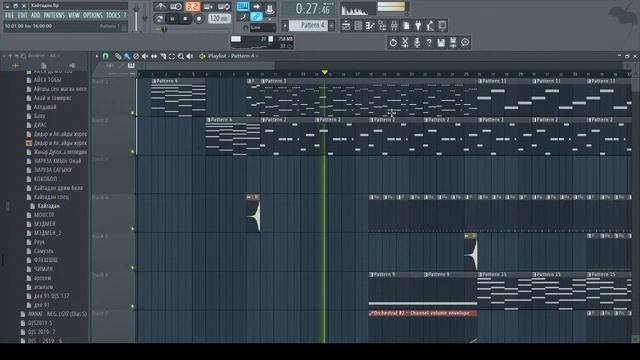The height and width of the screenshot is (360, 640).
Task: Click the 0:27:46 time display
Action: [313, 9]
